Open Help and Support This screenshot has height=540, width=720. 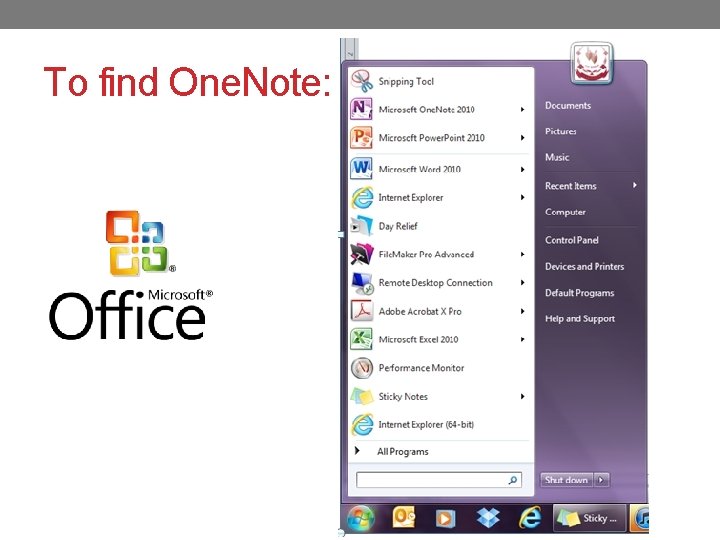pos(580,318)
